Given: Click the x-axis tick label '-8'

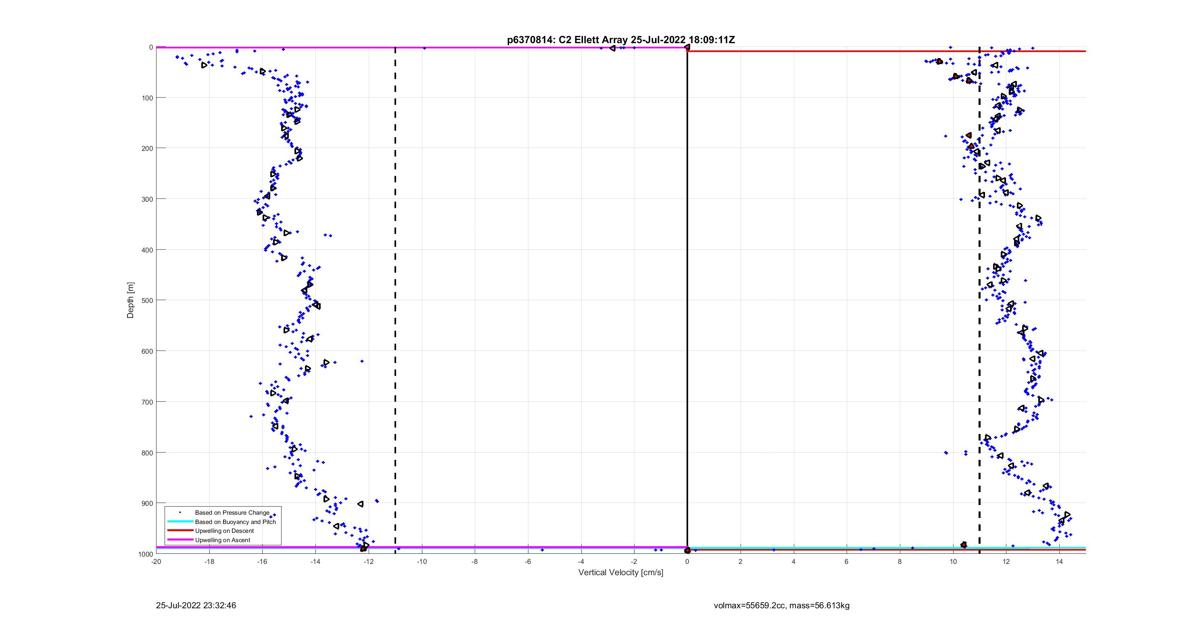Looking at the screenshot, I should pos(475,561).
